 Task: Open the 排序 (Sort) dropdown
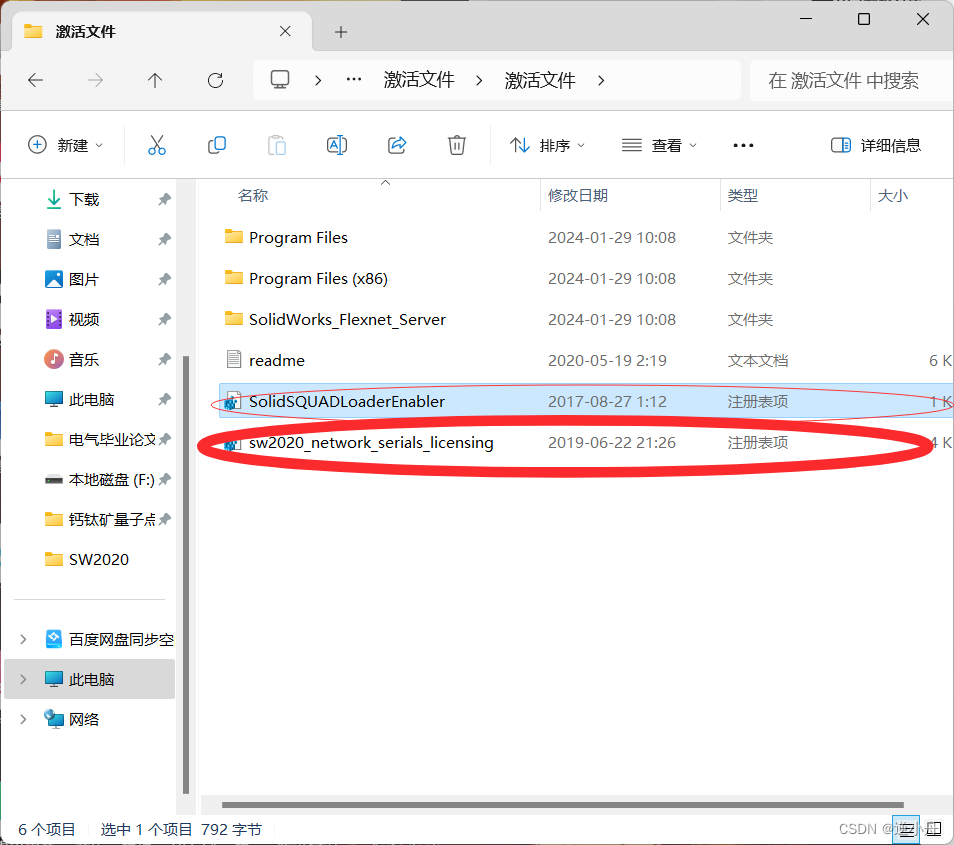tap(547, 145)
